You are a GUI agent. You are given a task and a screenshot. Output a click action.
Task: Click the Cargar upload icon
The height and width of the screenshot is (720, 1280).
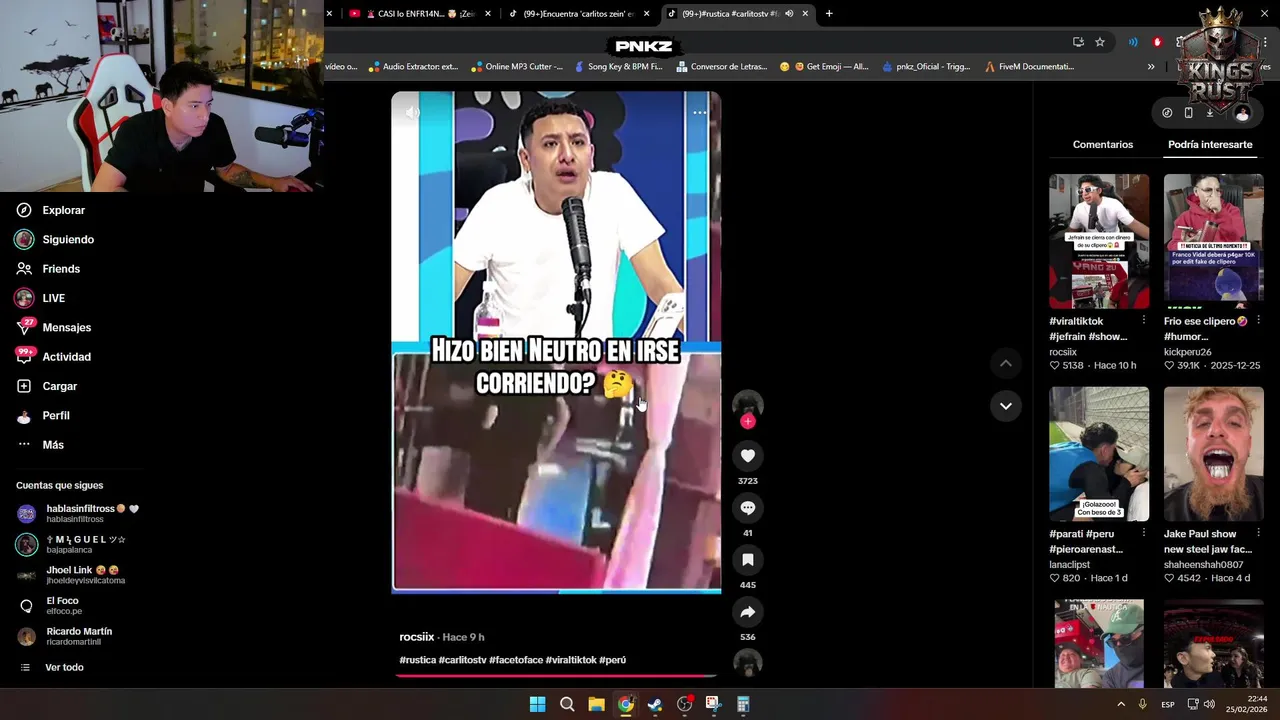pyautogui.click(x=24, y=386)
